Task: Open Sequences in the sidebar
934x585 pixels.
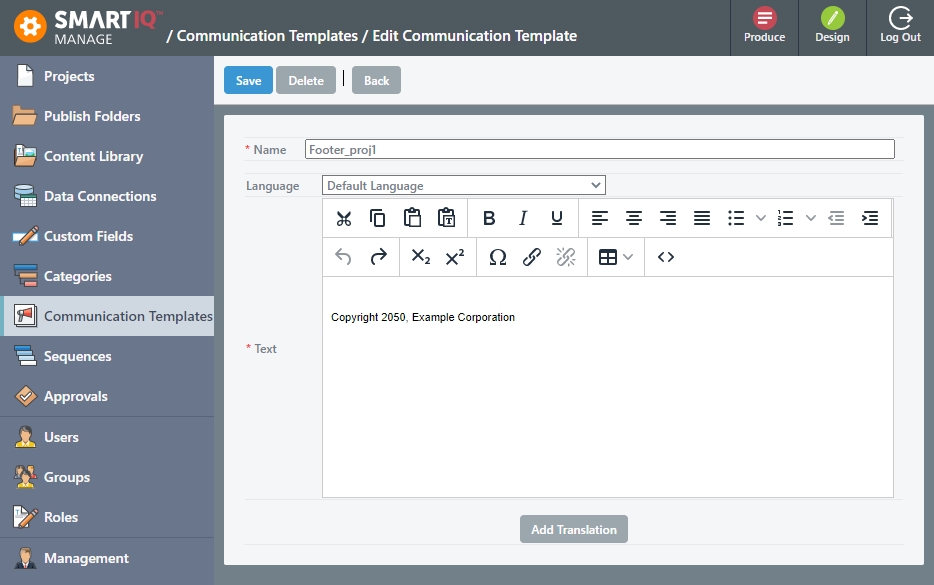Action: click(x=107, y=356)
